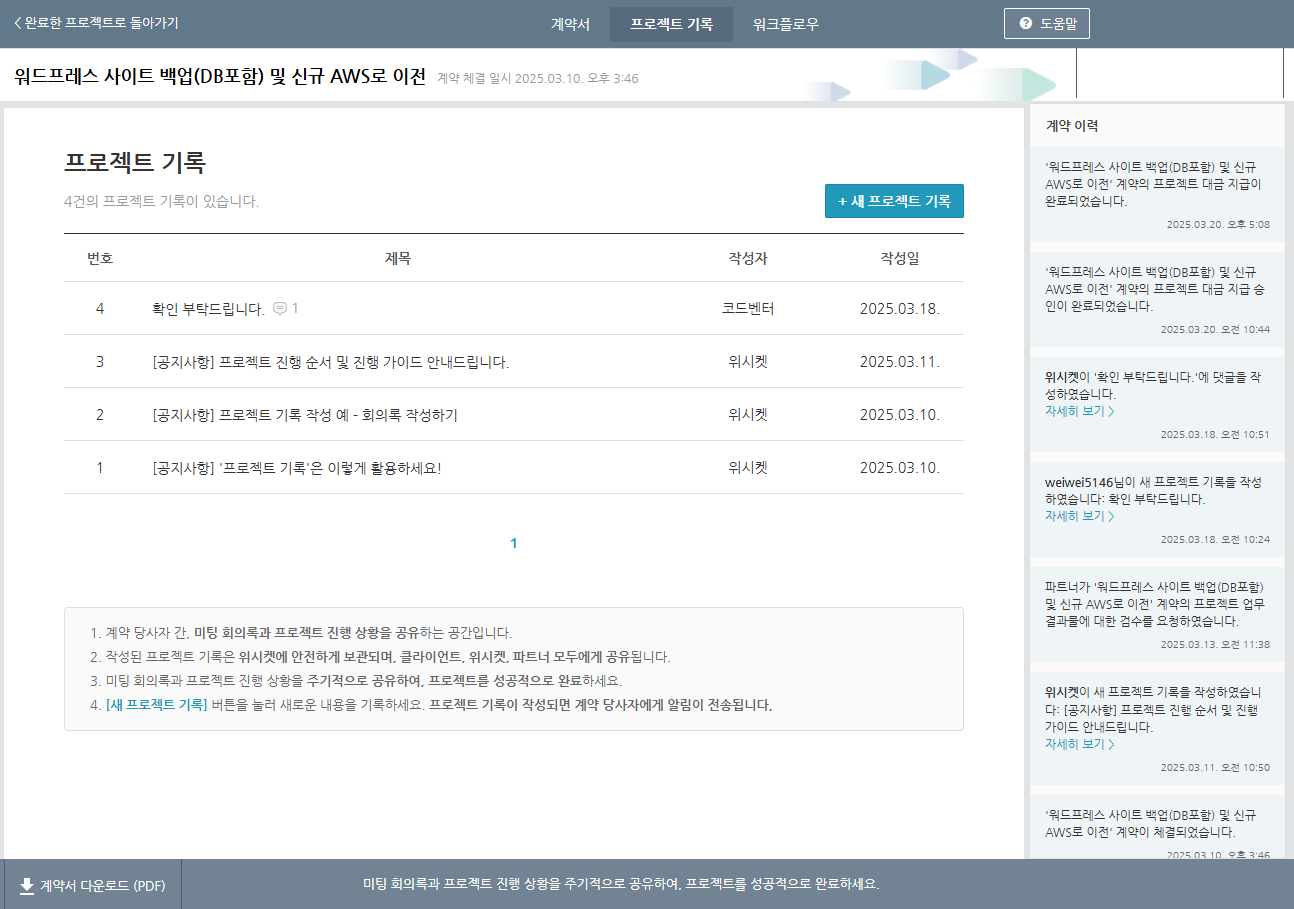Viewport: 1294px width, 909px height.
Task: Expand 자세히 보기 under 2025.03.11 notice entry
Action: pos(1079,744)
